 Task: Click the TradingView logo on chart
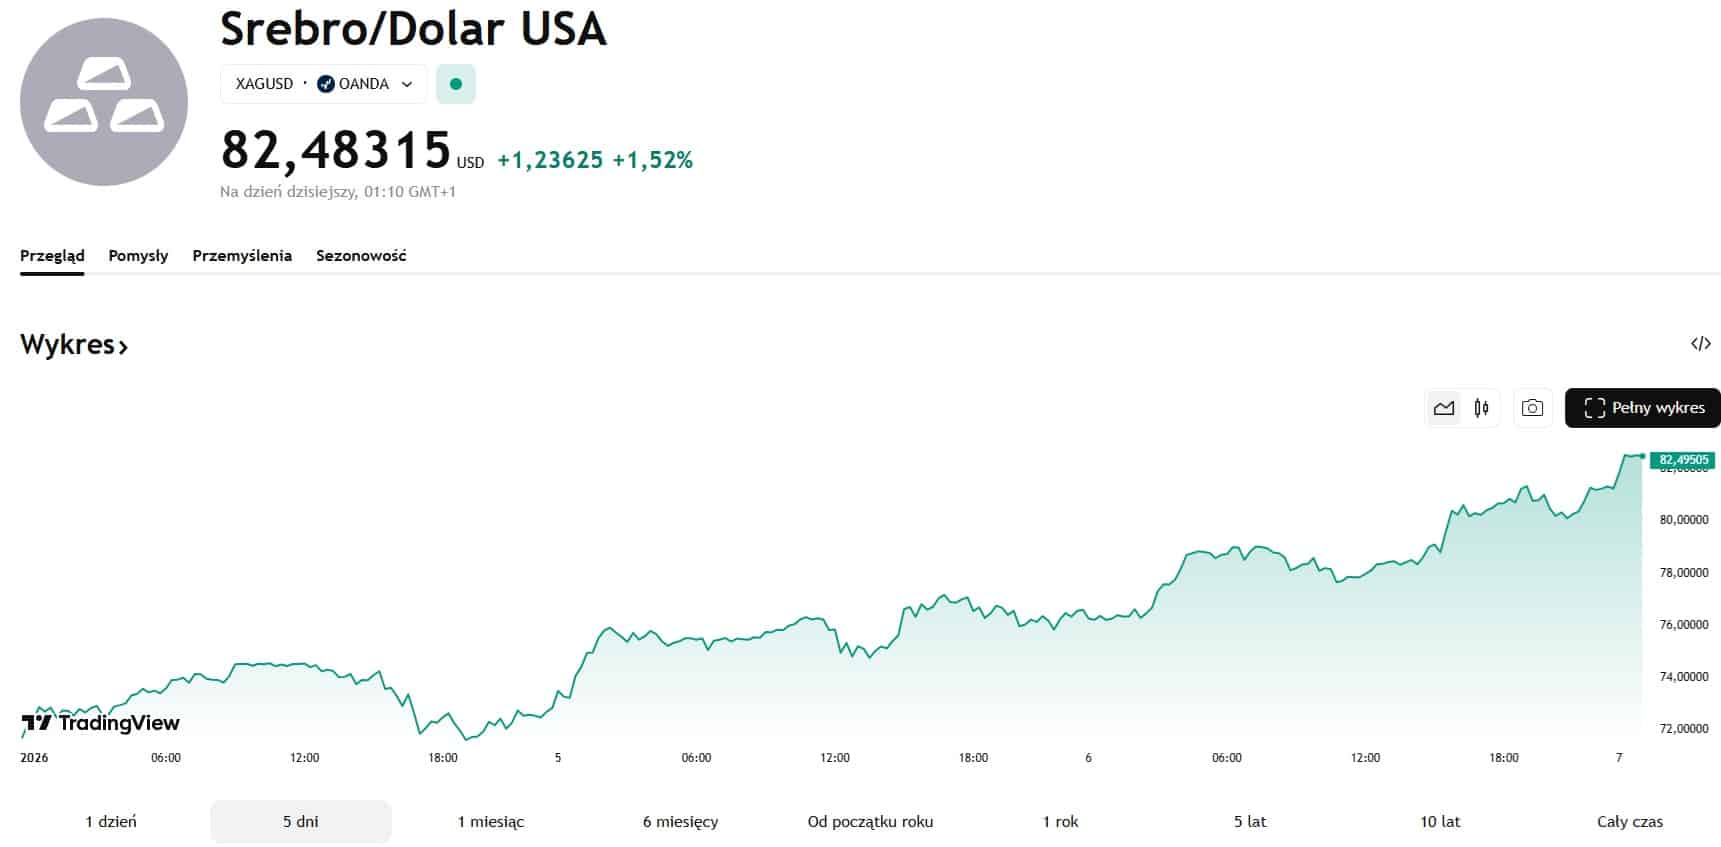click(101, 723)
